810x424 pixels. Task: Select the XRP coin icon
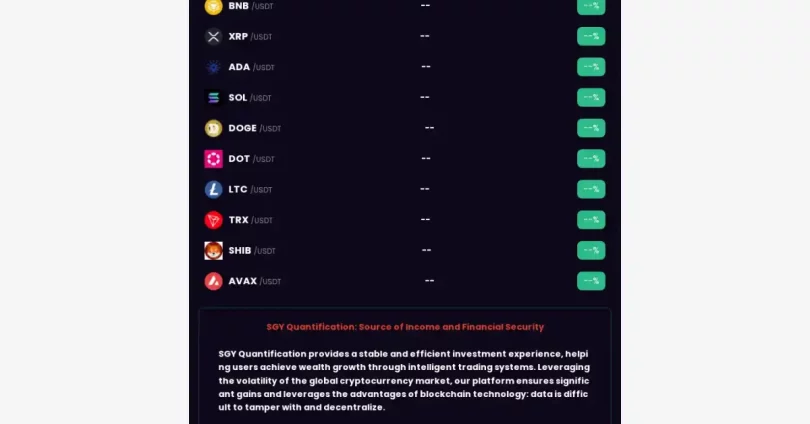213,37
